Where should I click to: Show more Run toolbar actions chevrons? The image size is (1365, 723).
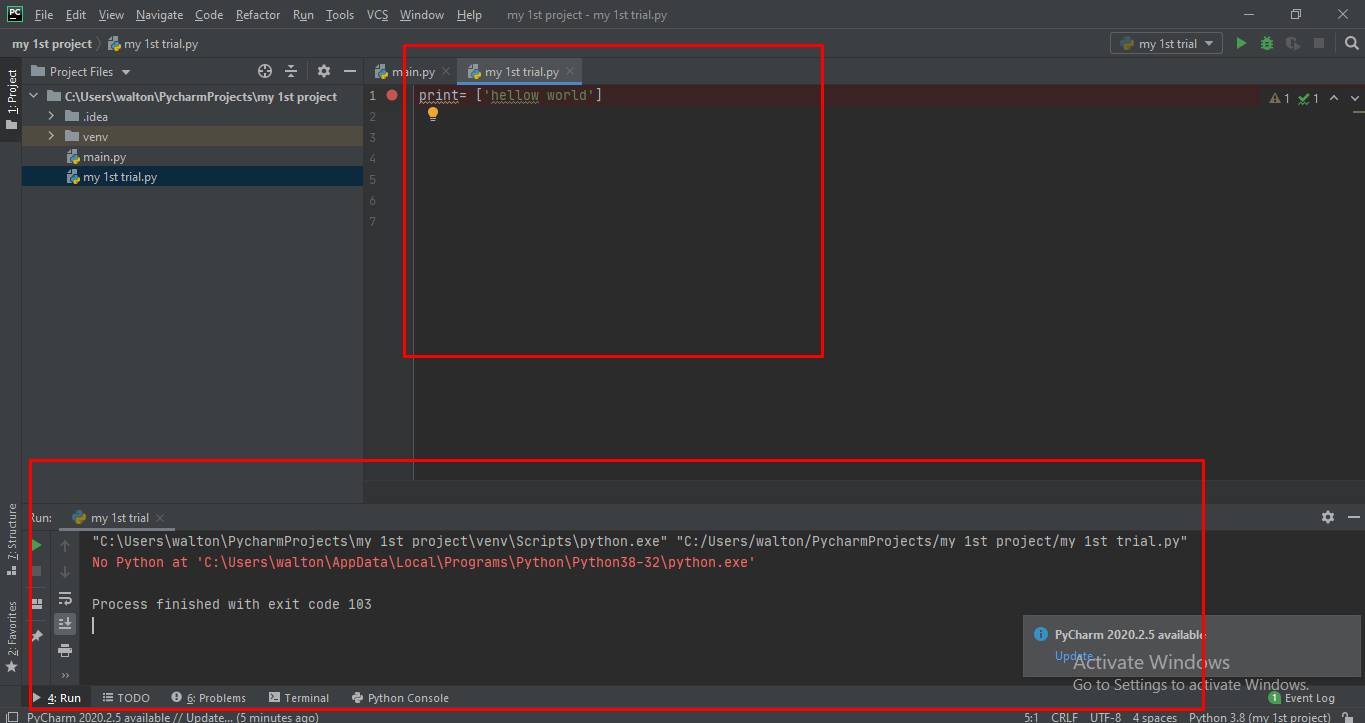click(65, 675)
